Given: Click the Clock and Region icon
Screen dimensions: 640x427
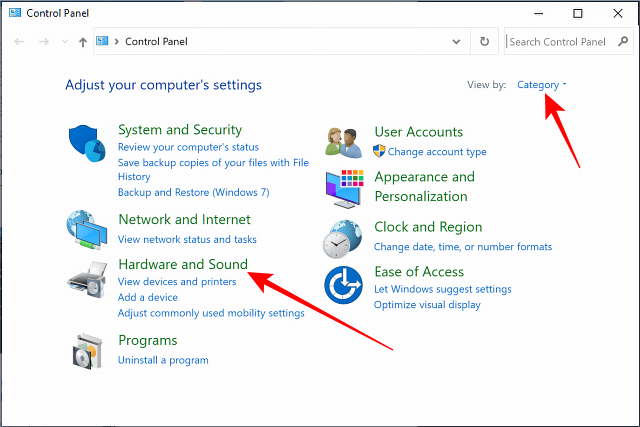Looking at the screenshot, I should (x=342, y=239).
